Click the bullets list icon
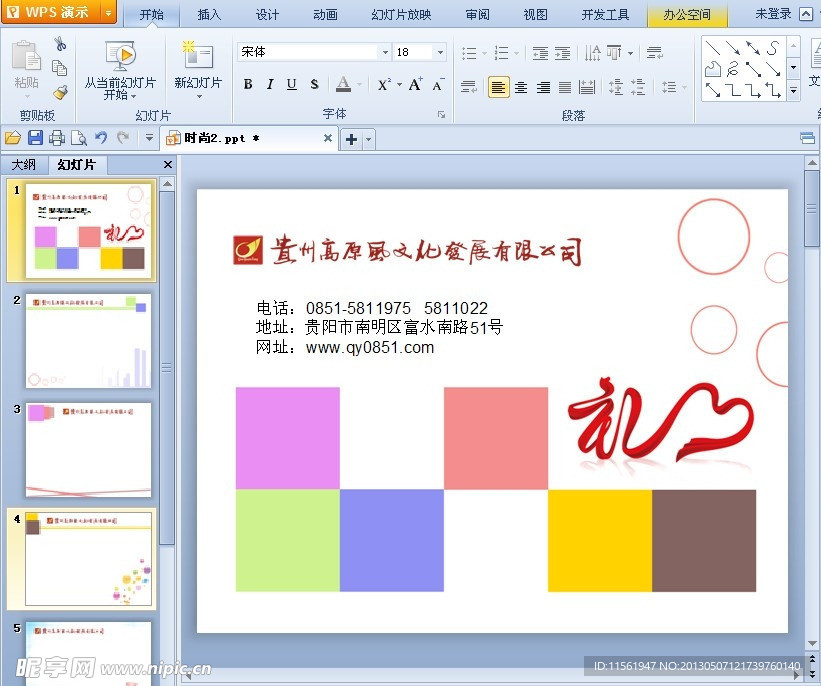 tap(469, 53)
